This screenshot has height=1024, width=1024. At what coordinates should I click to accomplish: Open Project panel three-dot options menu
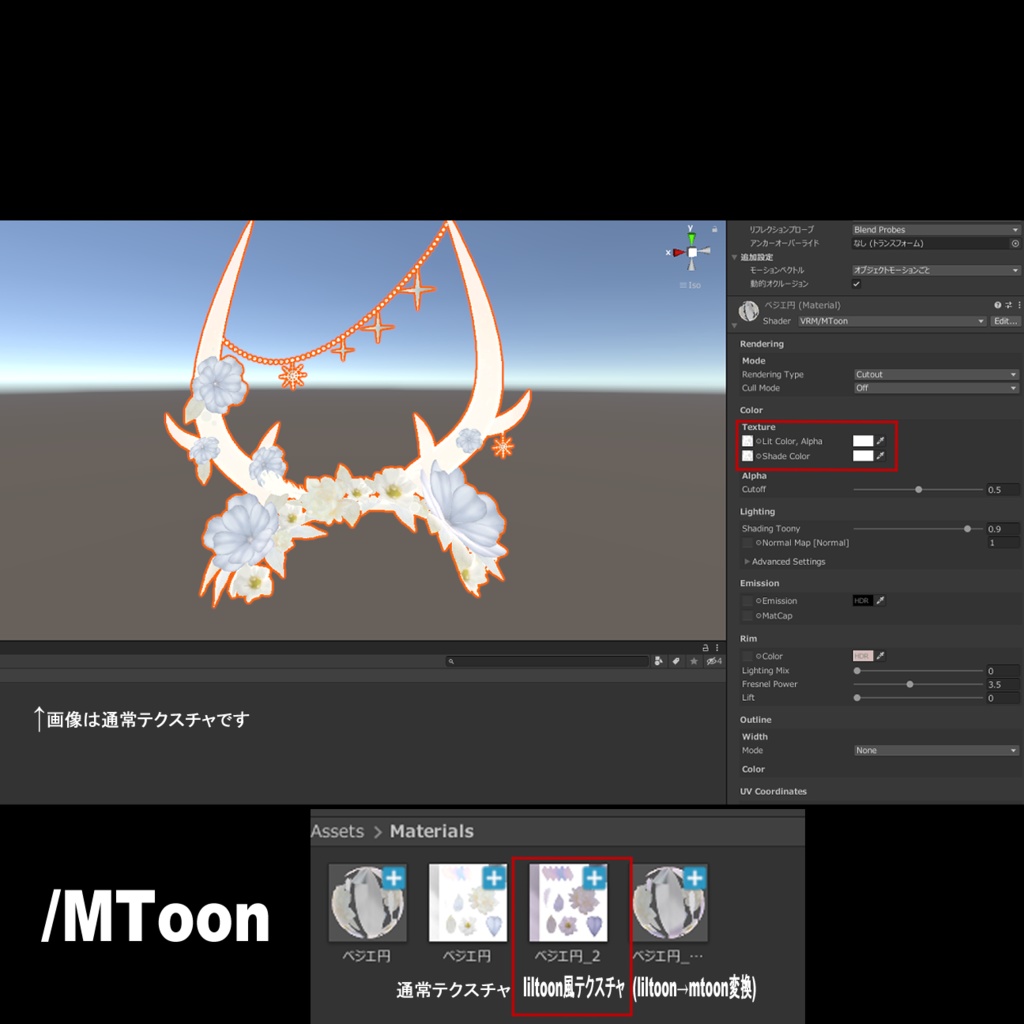coord(717,648)
